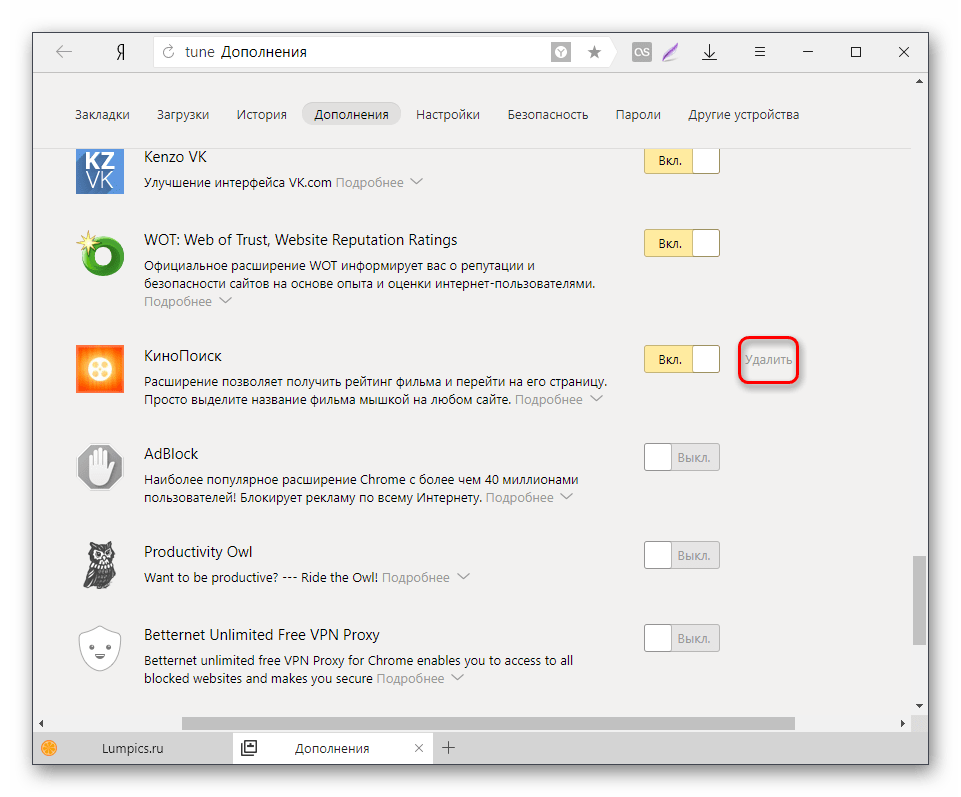The image size is (961, 797).
Task: Select the Дополнения navigation tab
Action: coord(351,115)
